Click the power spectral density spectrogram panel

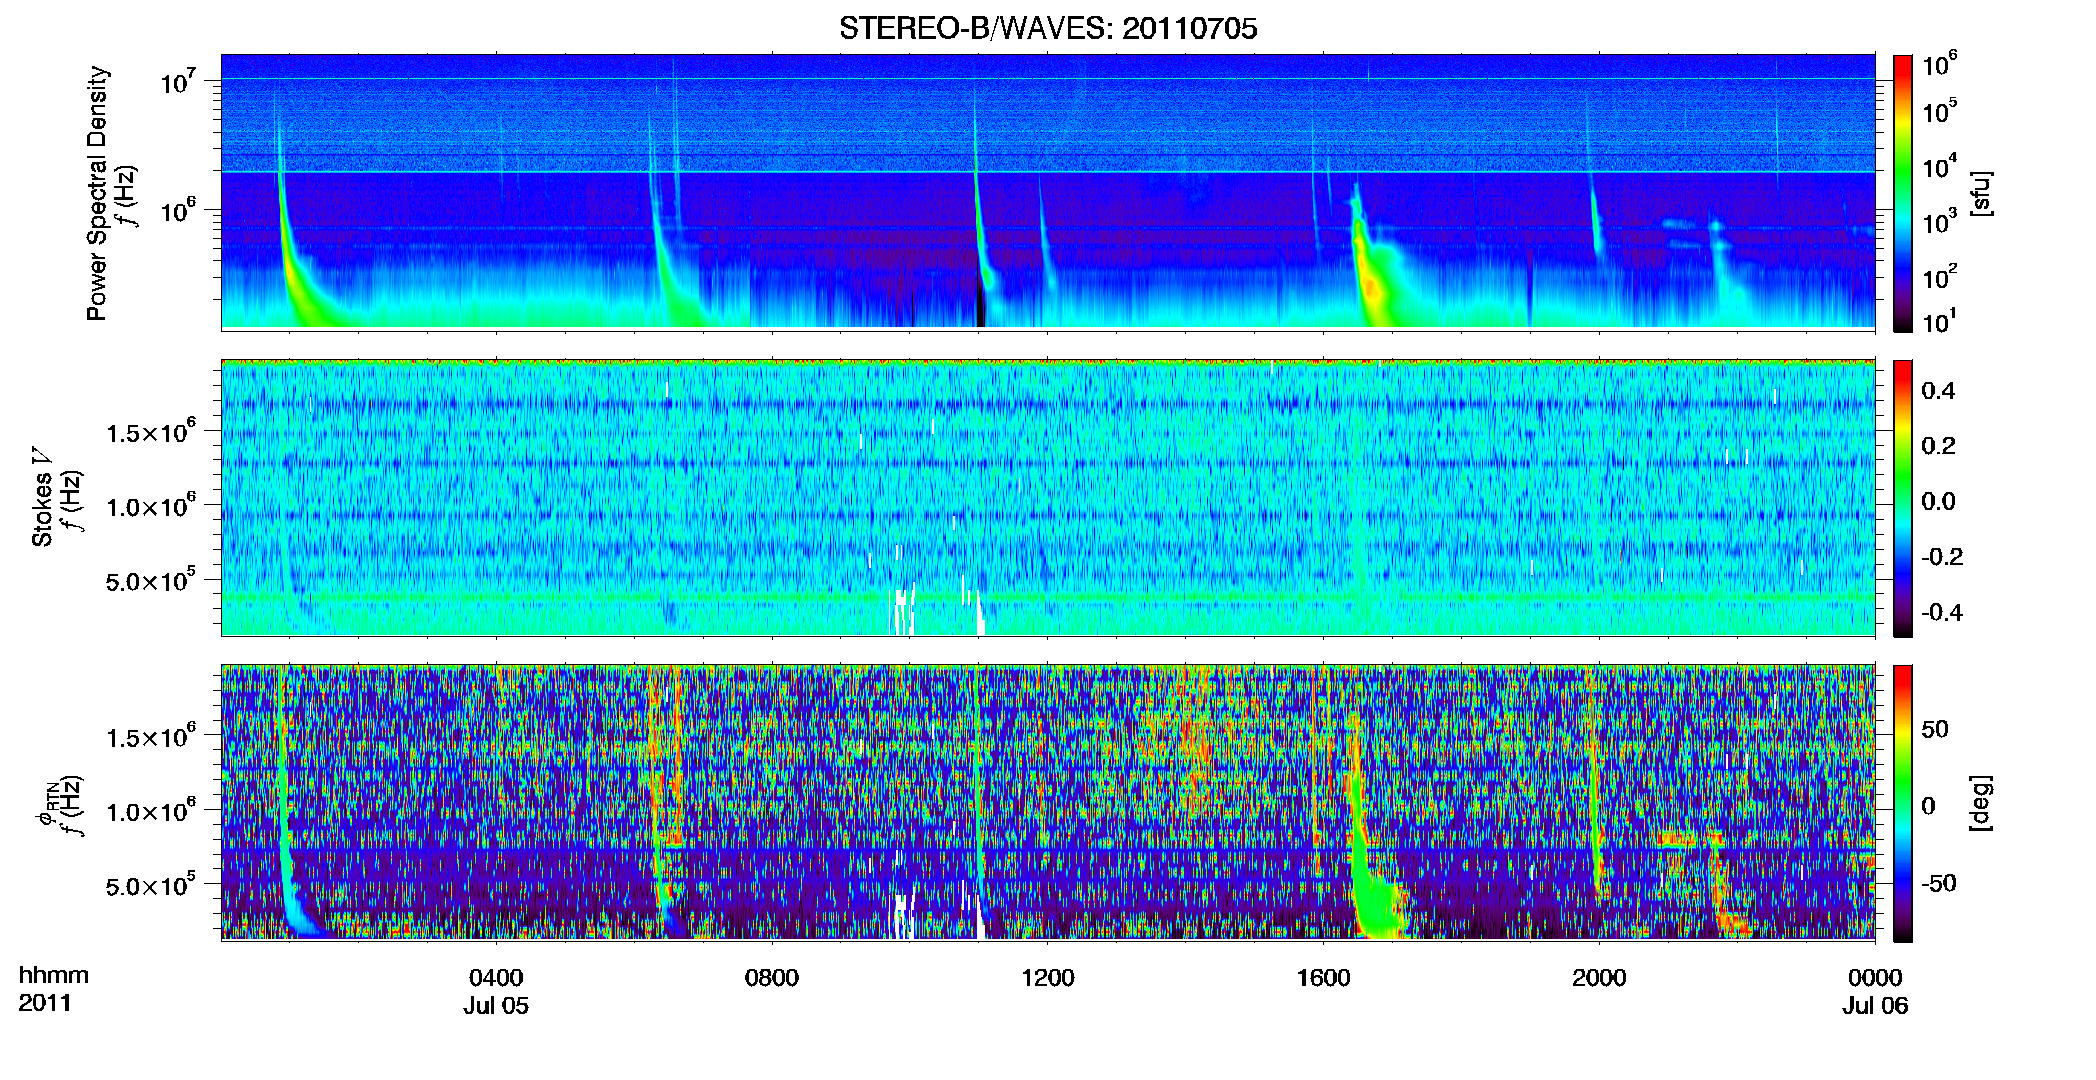[1048, 192]
